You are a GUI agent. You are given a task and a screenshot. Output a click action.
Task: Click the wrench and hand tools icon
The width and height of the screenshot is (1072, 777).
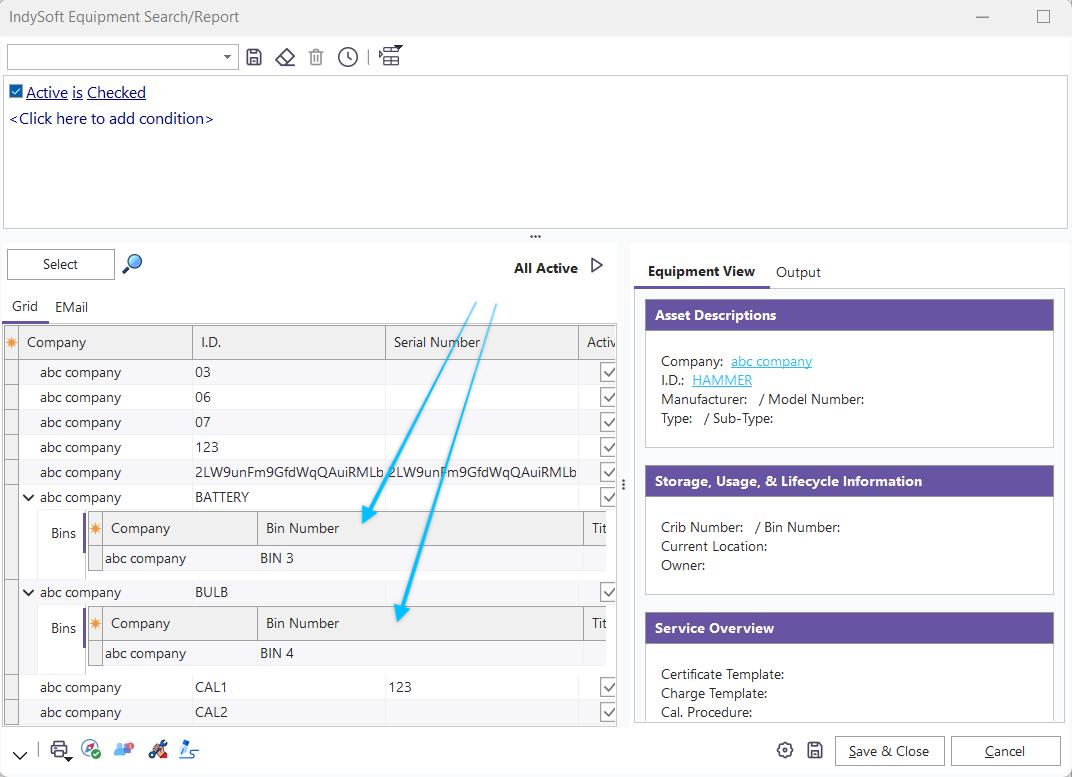(x=157, y=749)
